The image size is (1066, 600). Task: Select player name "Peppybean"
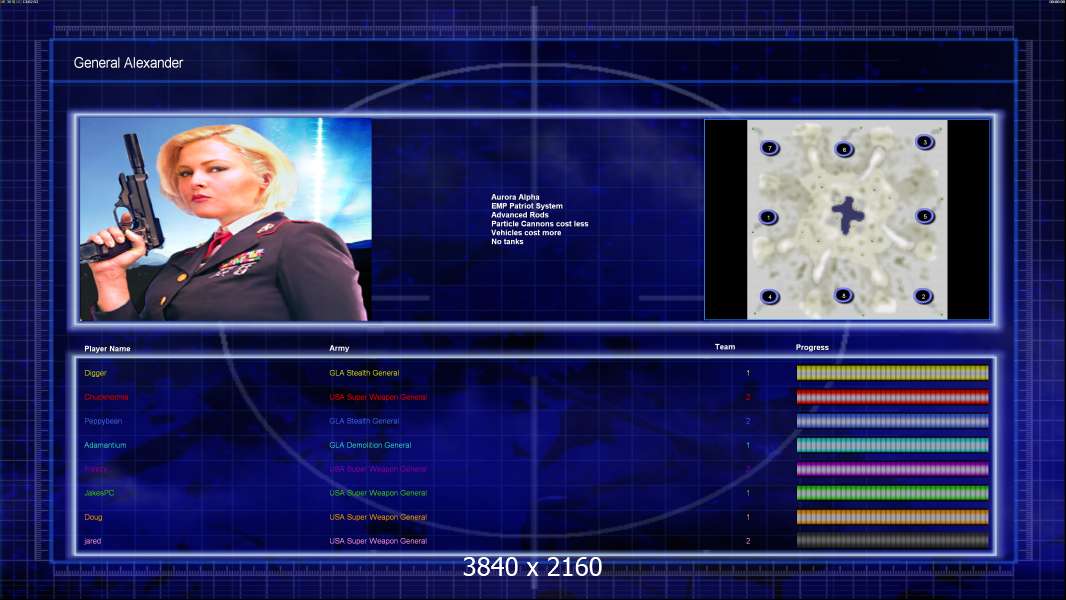click(x=103, y=421)
